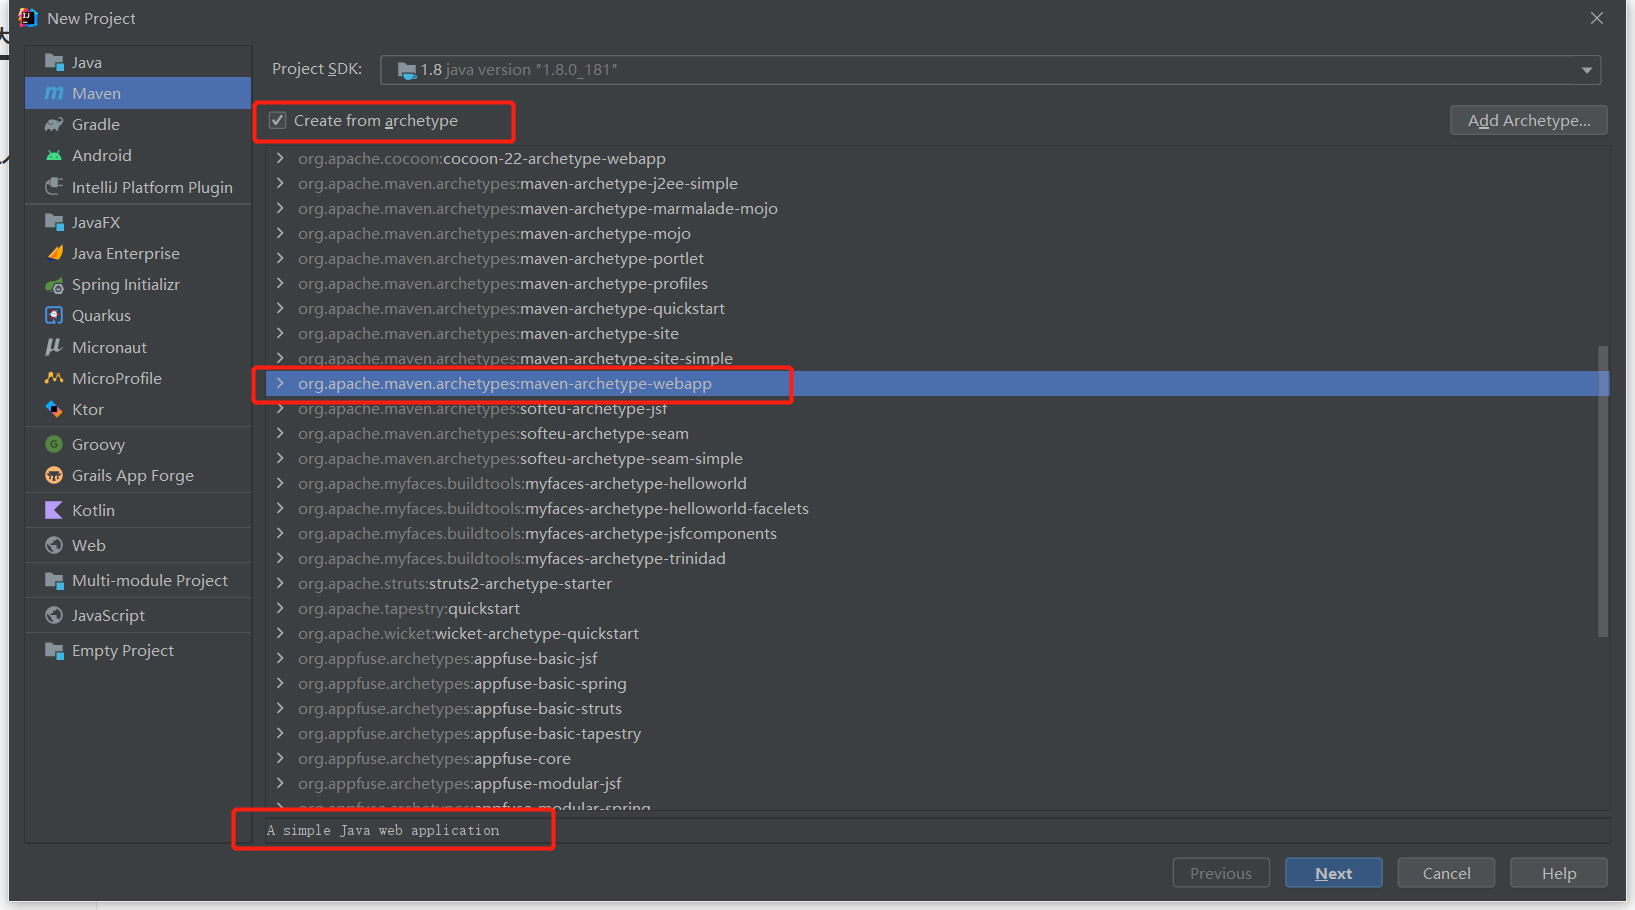
Task: Expand appfuse-basic-spring node
Action: (x=280, y=683)
